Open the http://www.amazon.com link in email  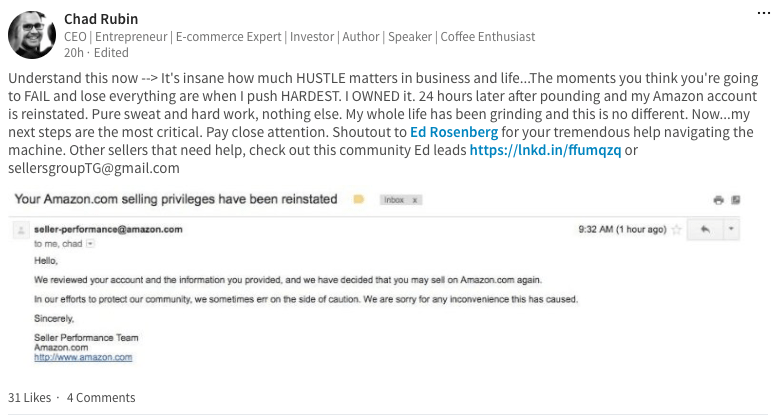pos(83,357)
